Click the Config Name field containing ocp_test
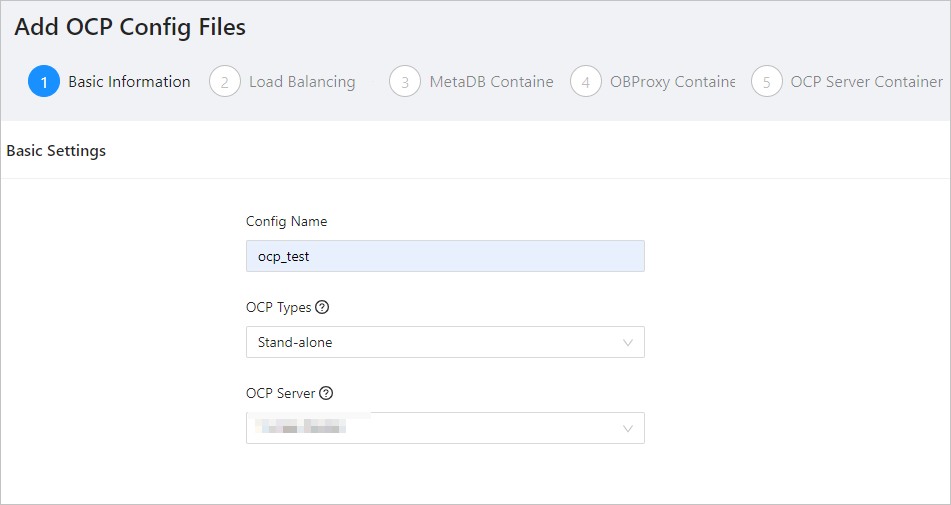 [x=445, y=256]
